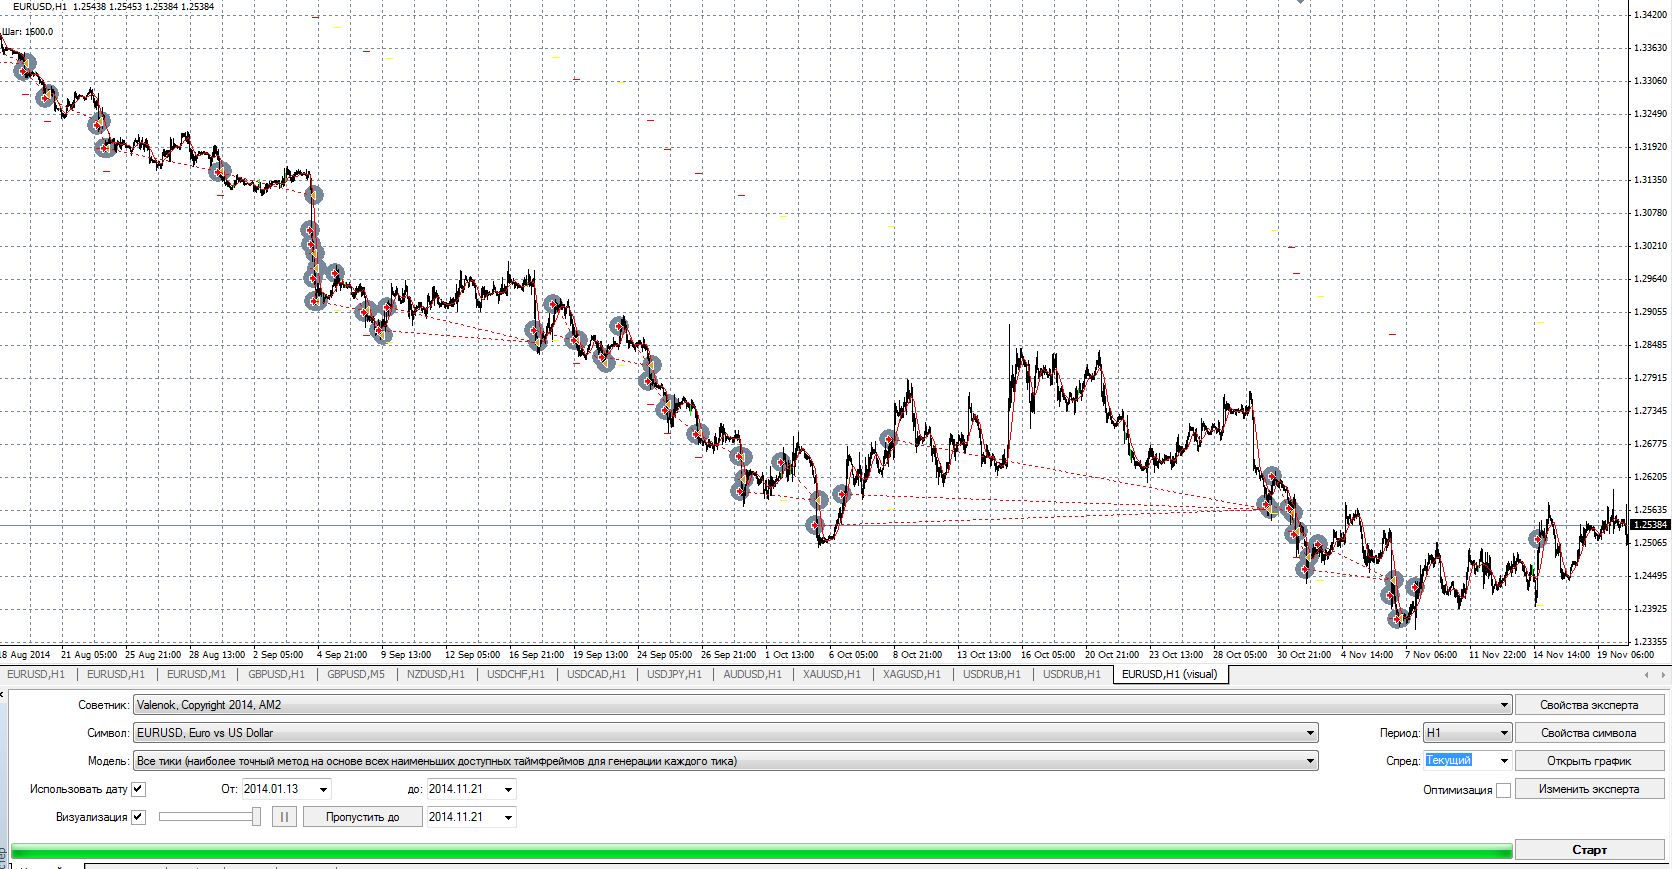Click the Открыть график button

click(1589, 761)
